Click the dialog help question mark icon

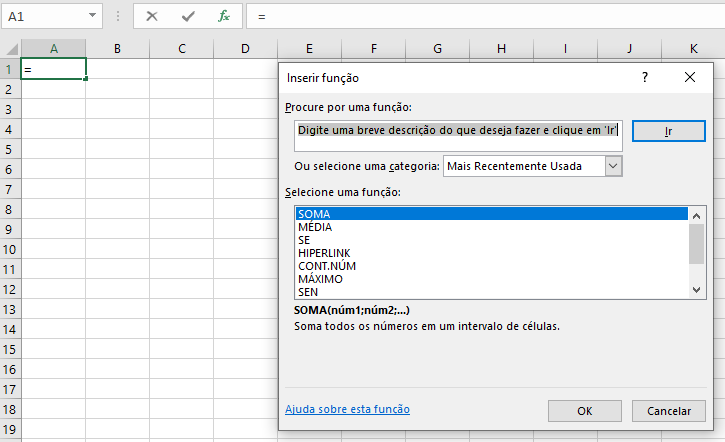click(x=645, y=77)
